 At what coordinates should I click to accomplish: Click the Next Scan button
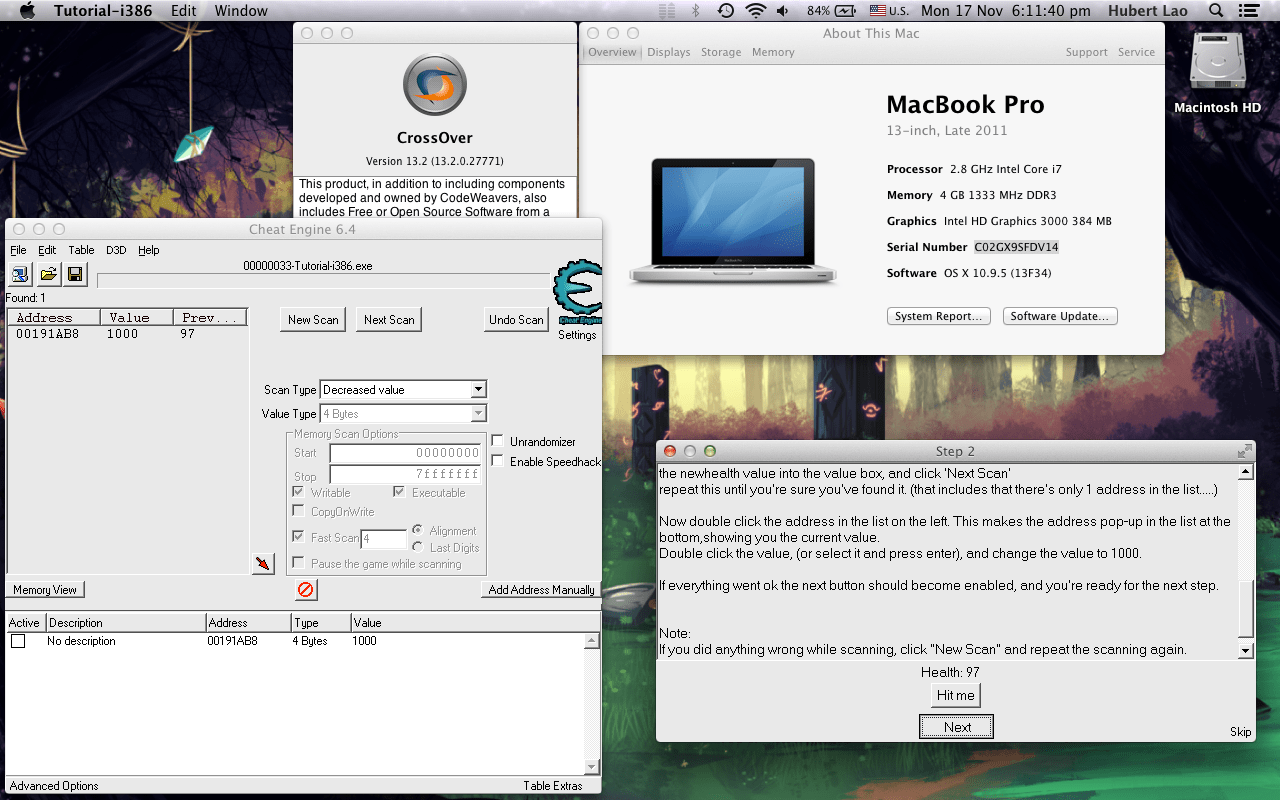pos(389,319)
